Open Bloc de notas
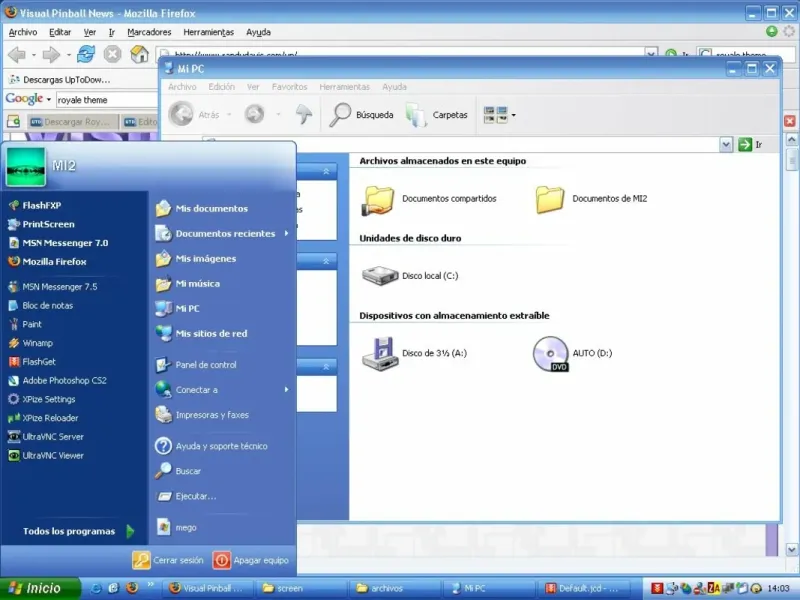This screenshot has width=800, height=600. 41,306
